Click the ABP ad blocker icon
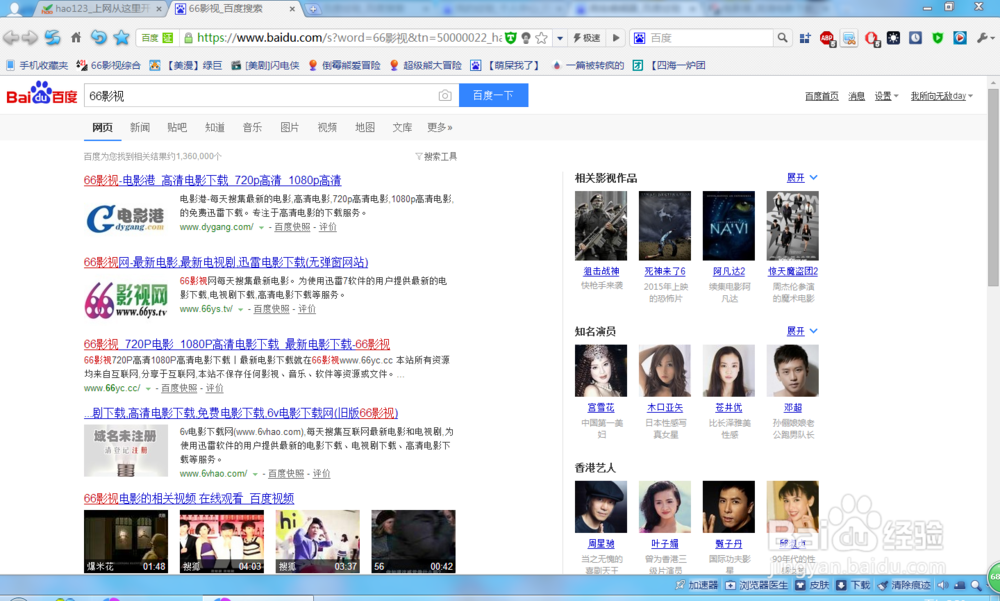This screenshot has width=1000, height=601. [x=827, y=38]
